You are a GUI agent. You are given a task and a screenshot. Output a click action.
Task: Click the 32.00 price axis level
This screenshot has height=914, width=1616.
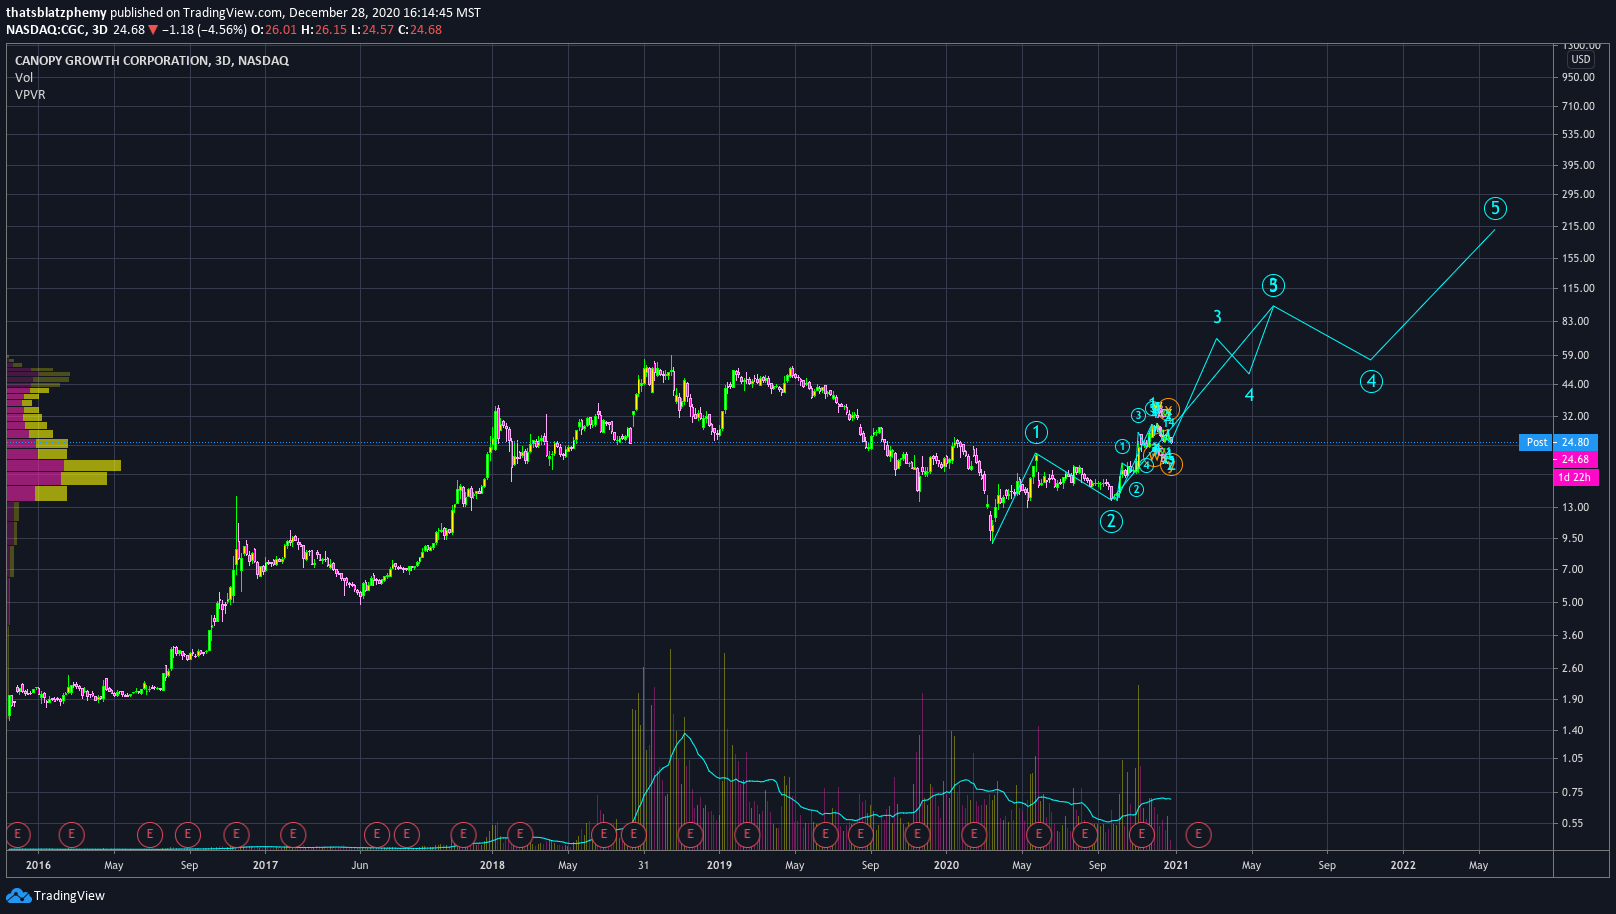1575,416
